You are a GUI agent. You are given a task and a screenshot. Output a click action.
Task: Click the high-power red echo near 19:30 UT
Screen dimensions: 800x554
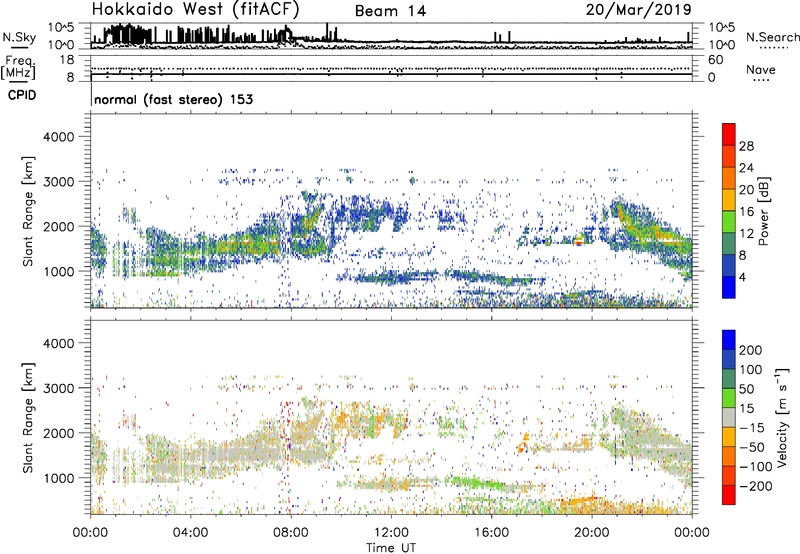pos(579,241)
